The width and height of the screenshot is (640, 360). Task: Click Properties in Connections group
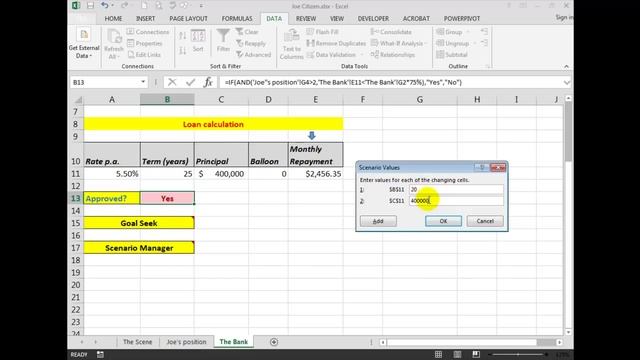click(145, 43)
